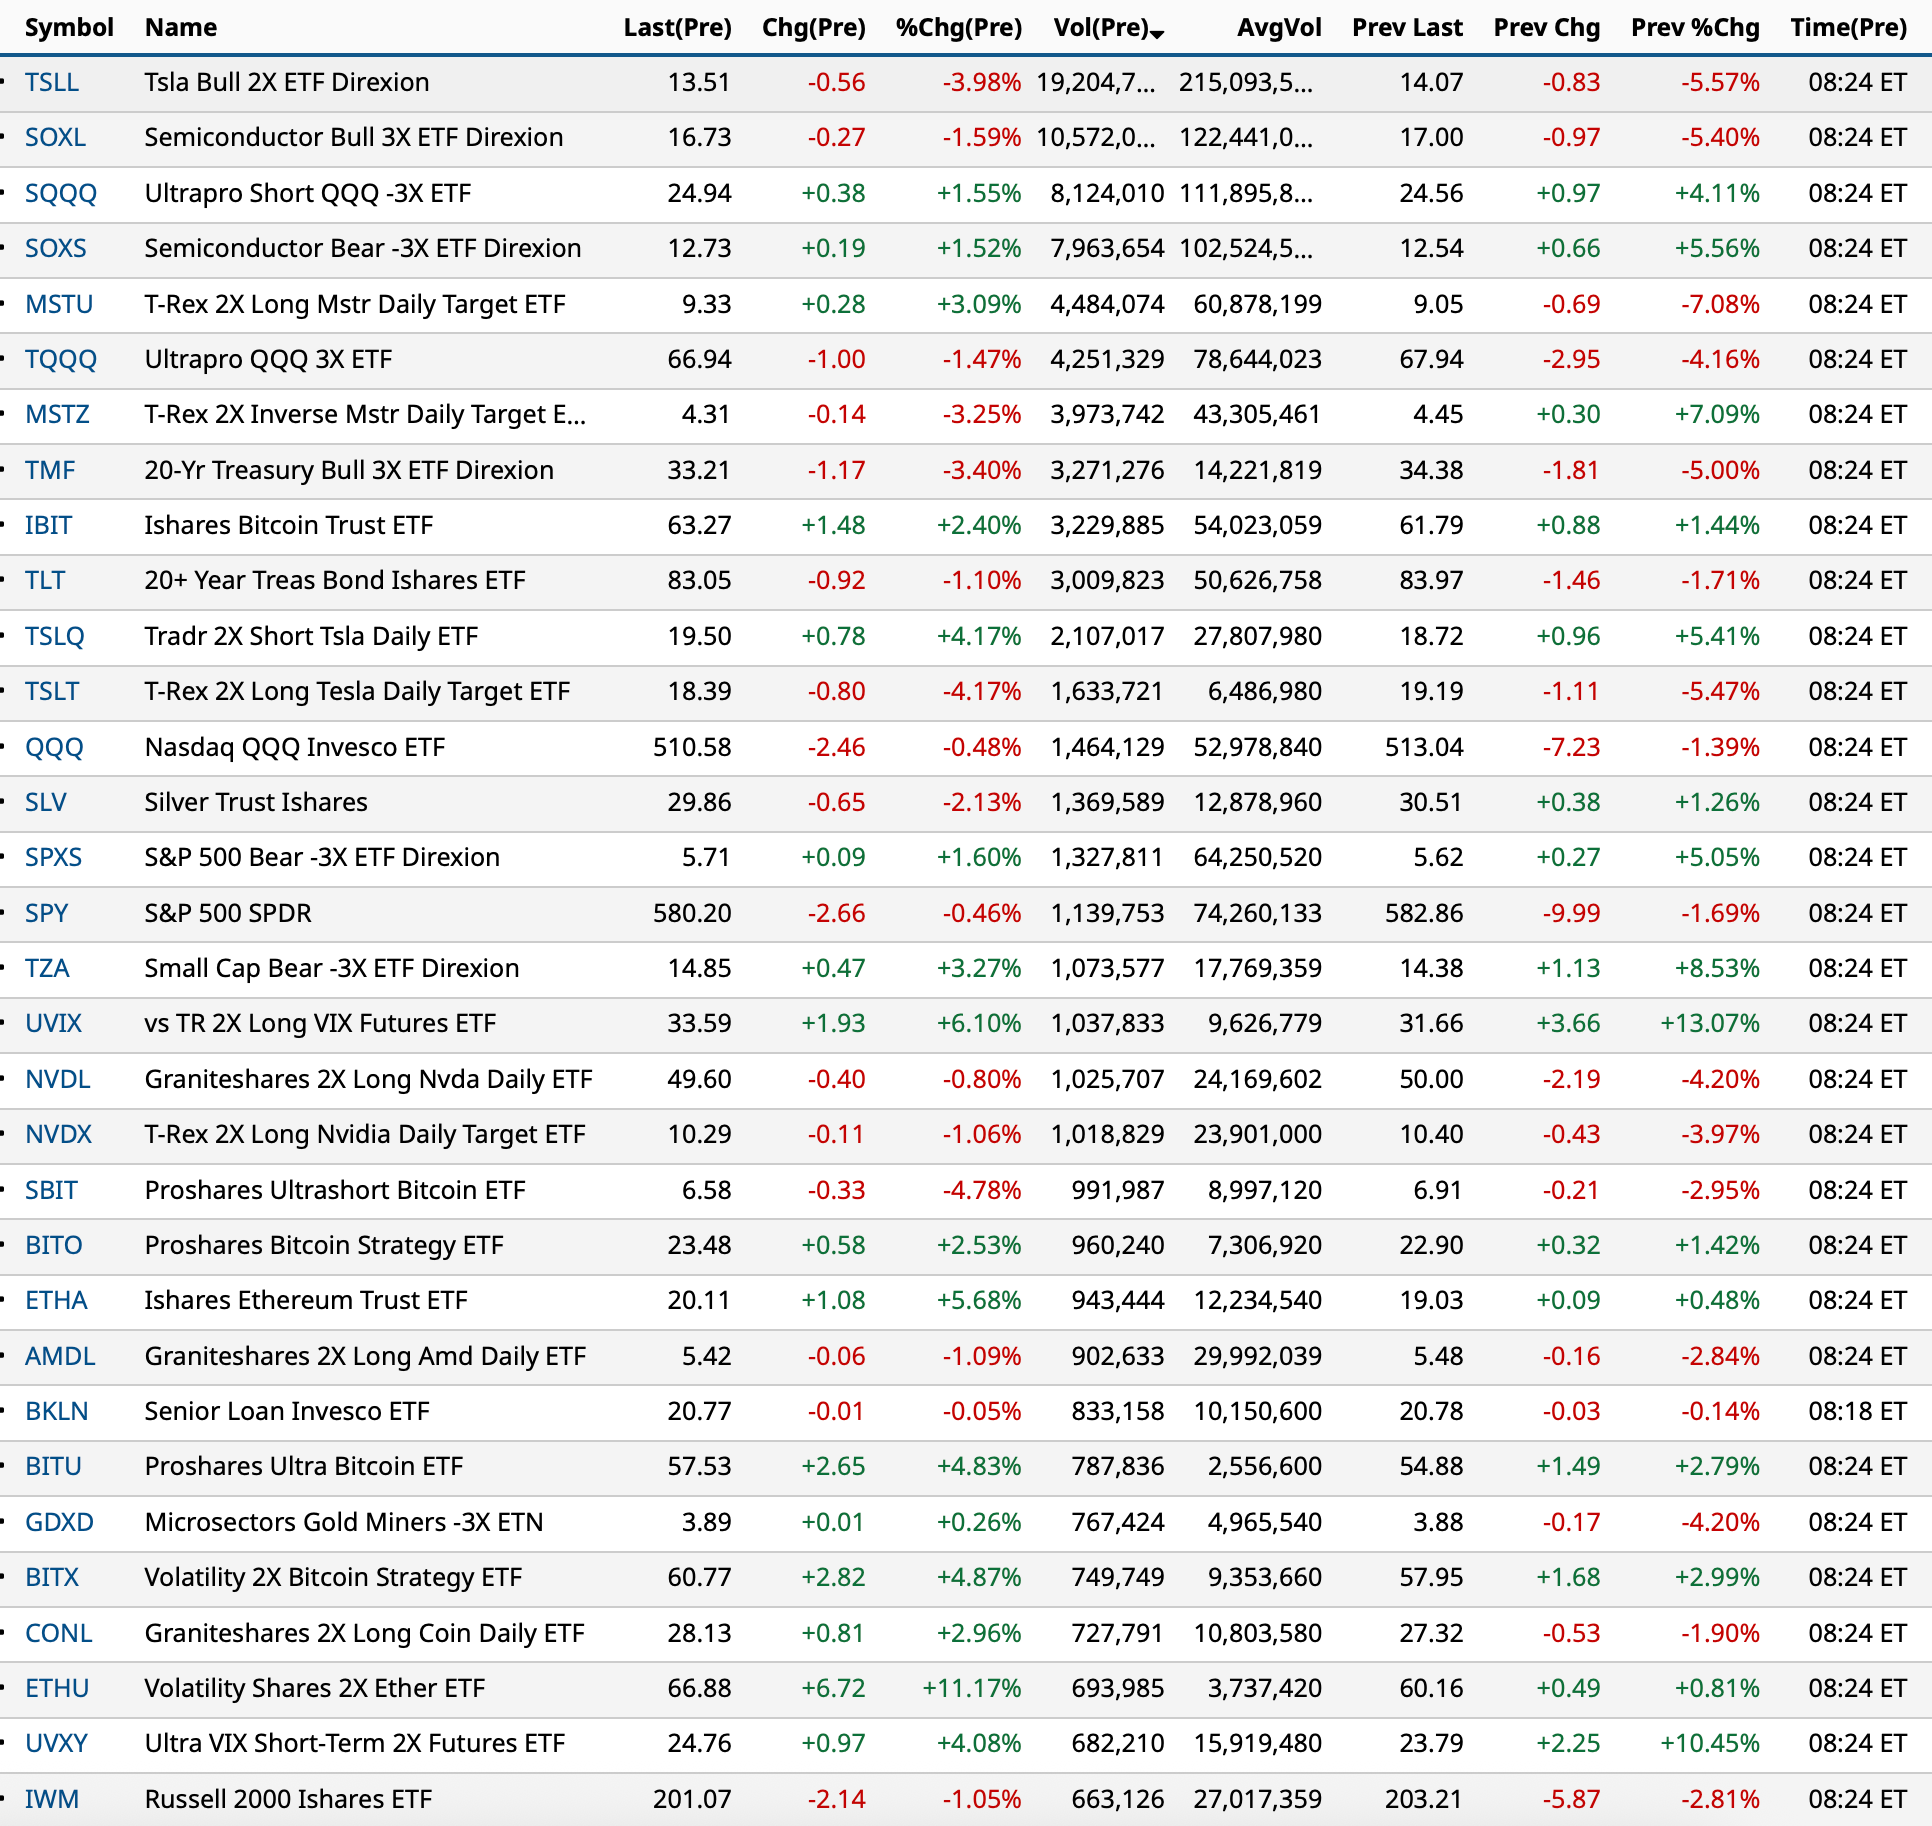
Task: Click Tsla Bull 2X ETF Direxion name cell
Action: pos(286,82)
